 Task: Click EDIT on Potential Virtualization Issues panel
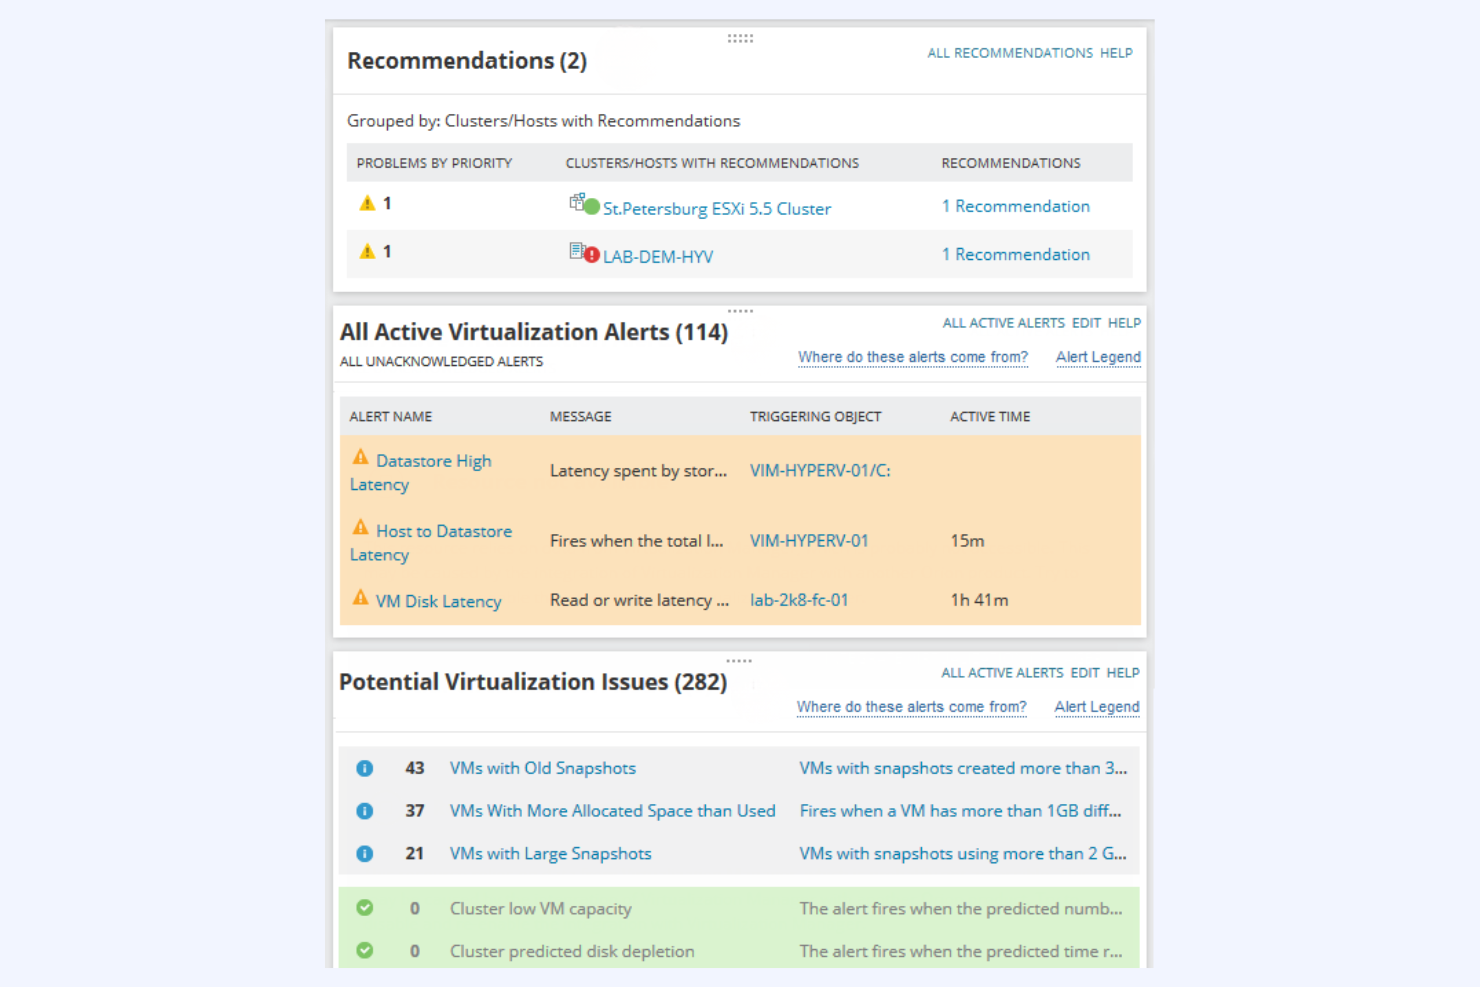point(1084,673)
